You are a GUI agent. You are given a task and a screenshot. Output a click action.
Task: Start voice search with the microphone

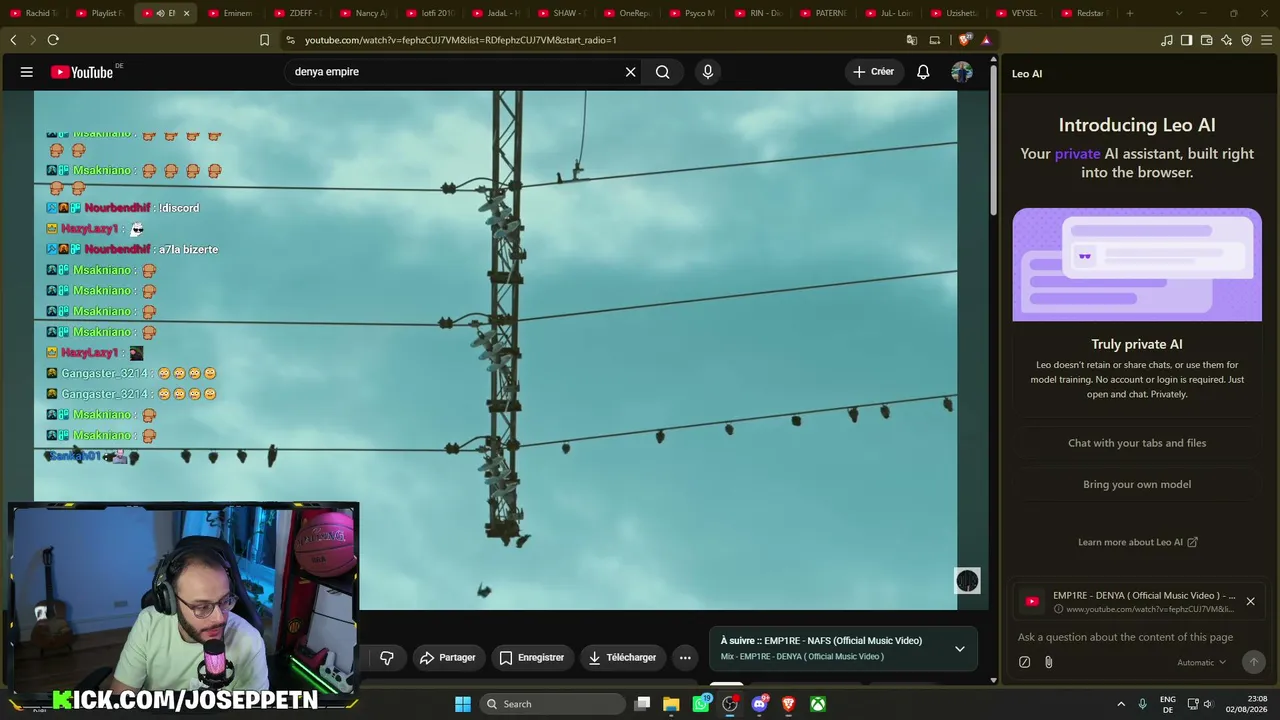[707, 72]
